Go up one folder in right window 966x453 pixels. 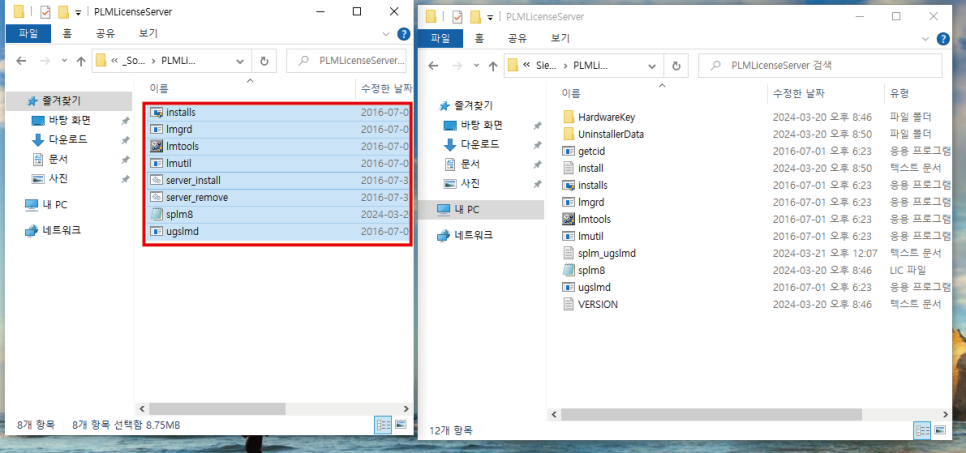click(x=493, y=65)
